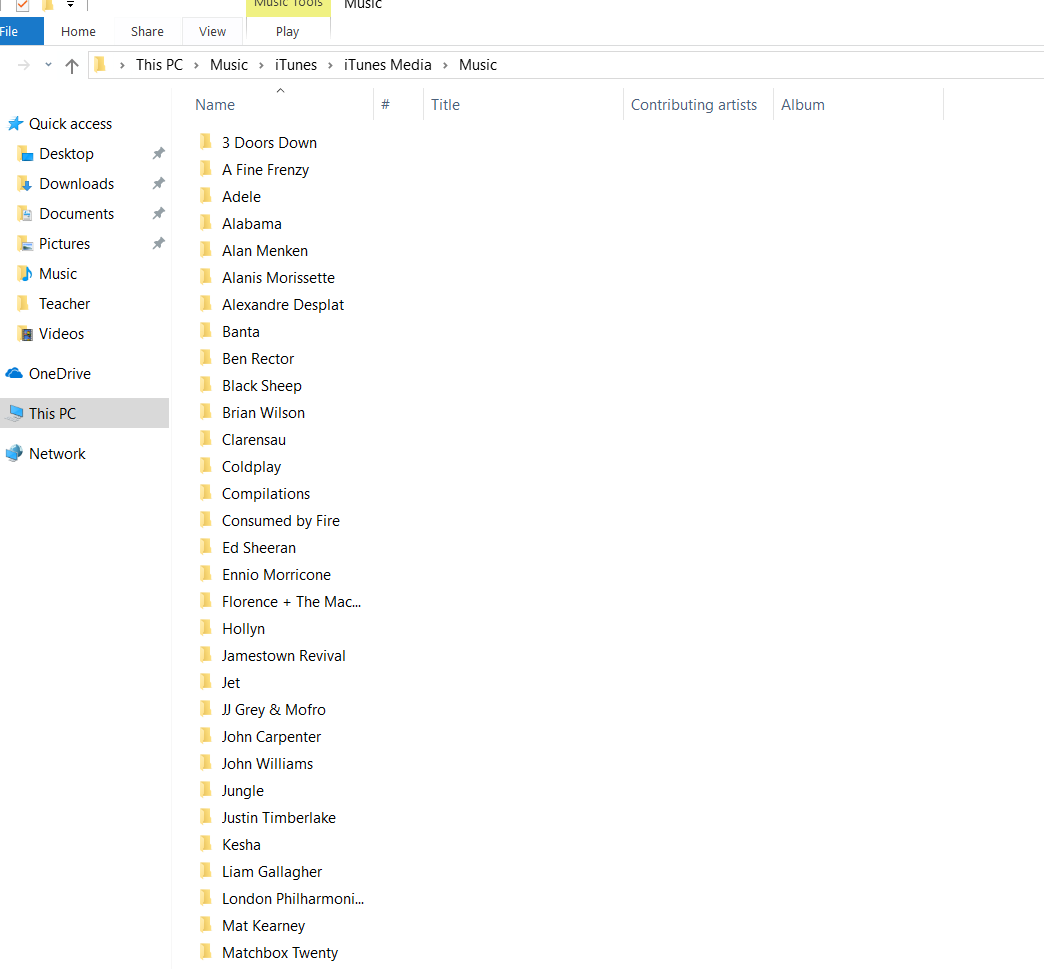Viewport: 1044px width, 969px height.
Task: Select the Matchbox Twenty folder
Action: pyautogui.click(x=280, y=953)
